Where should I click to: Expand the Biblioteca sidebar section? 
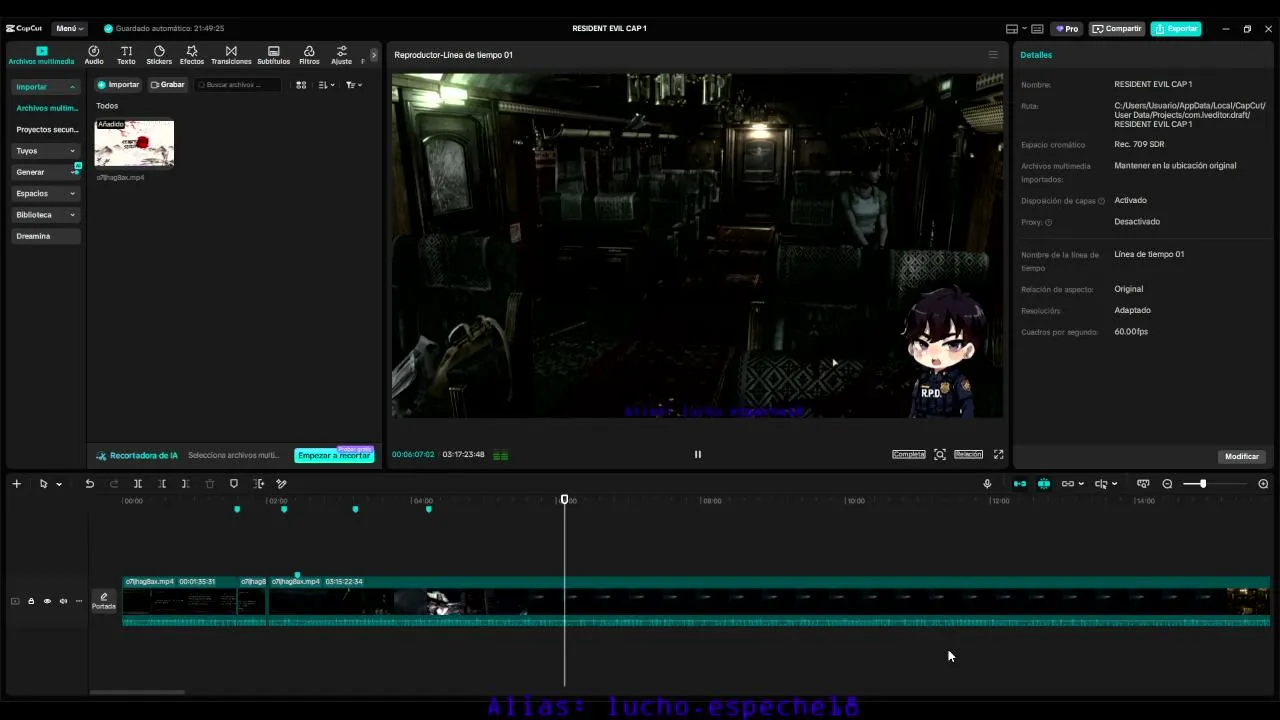(45, 215)
